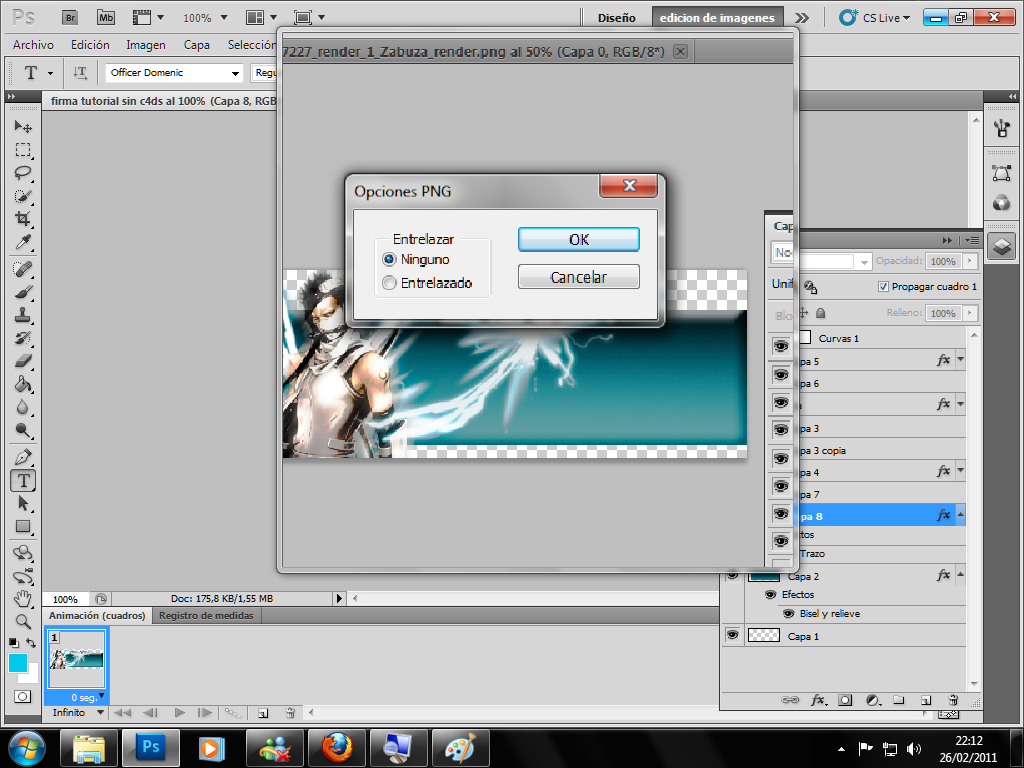Open the Imagen menu
1024x768 pixels.
coord(146,44)
